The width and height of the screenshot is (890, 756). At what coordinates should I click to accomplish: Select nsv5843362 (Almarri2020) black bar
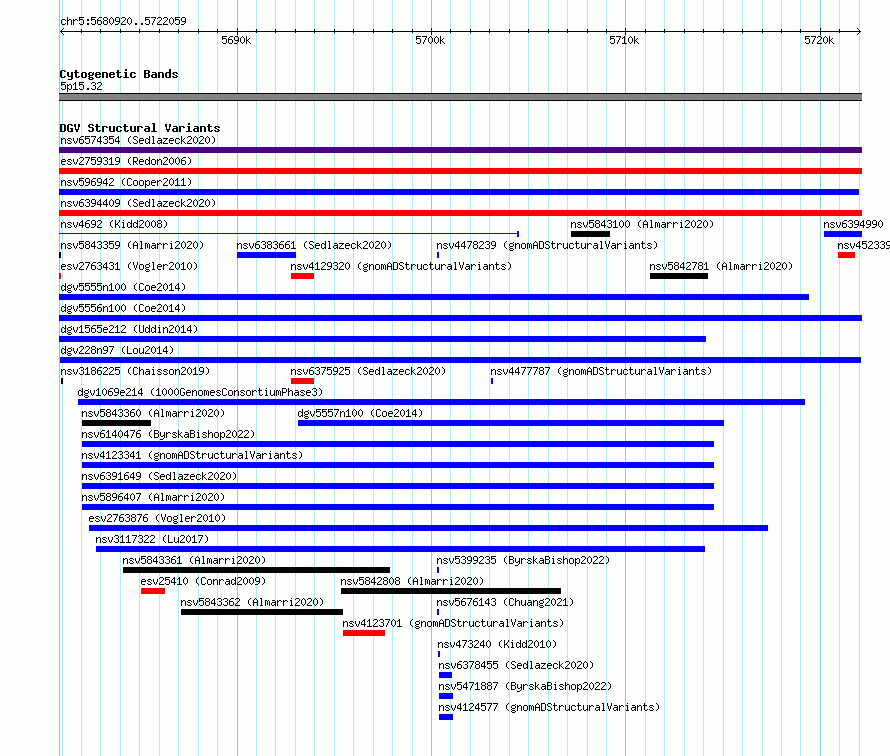262,612
